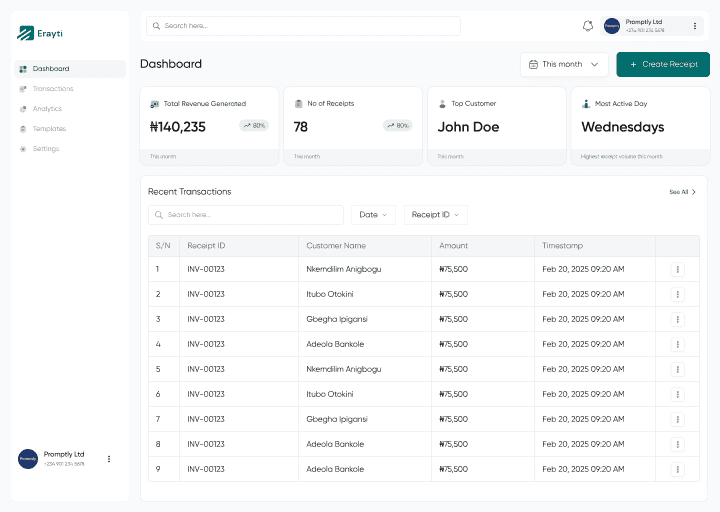Click the notification bell icon

click(588, 26)
